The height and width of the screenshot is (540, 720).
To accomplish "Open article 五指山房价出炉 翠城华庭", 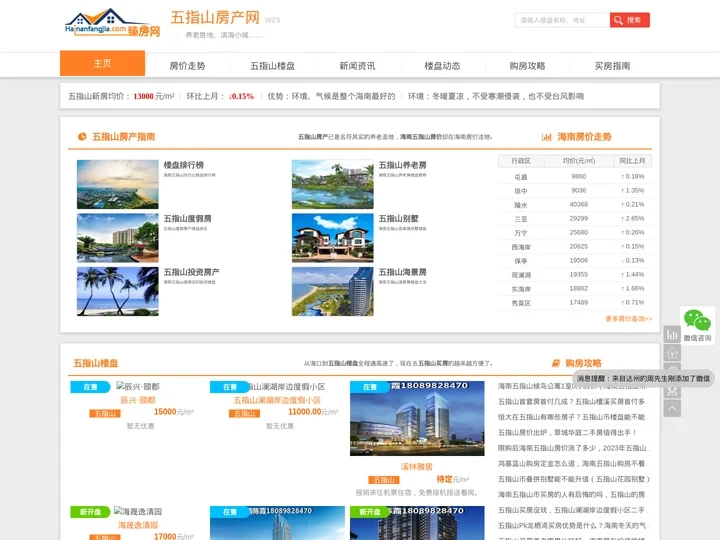I will (567, 433).
